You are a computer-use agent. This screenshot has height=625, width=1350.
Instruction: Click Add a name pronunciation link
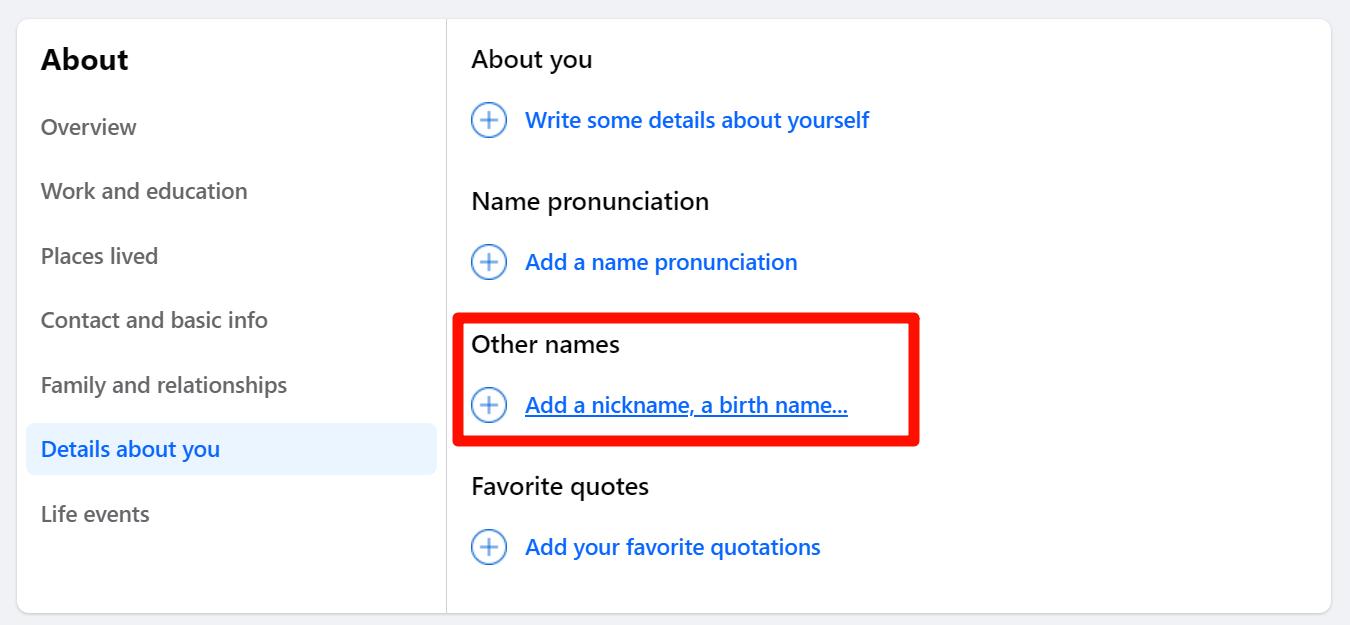[661, 263]
